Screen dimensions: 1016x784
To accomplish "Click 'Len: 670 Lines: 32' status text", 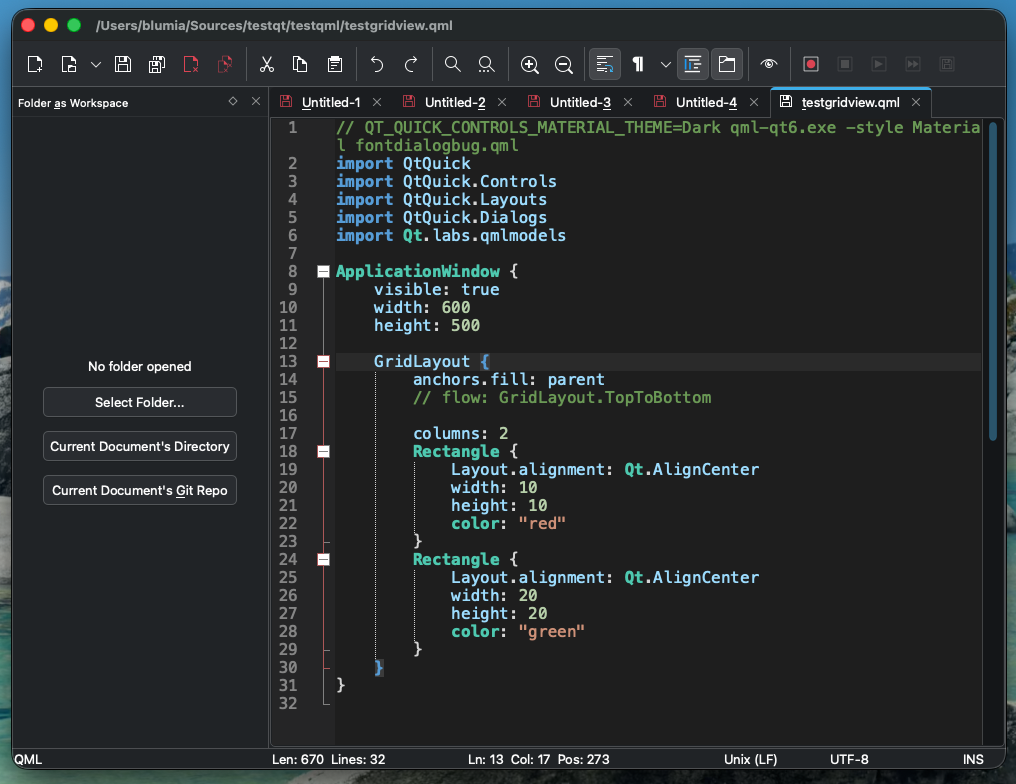I will point(329,759).
